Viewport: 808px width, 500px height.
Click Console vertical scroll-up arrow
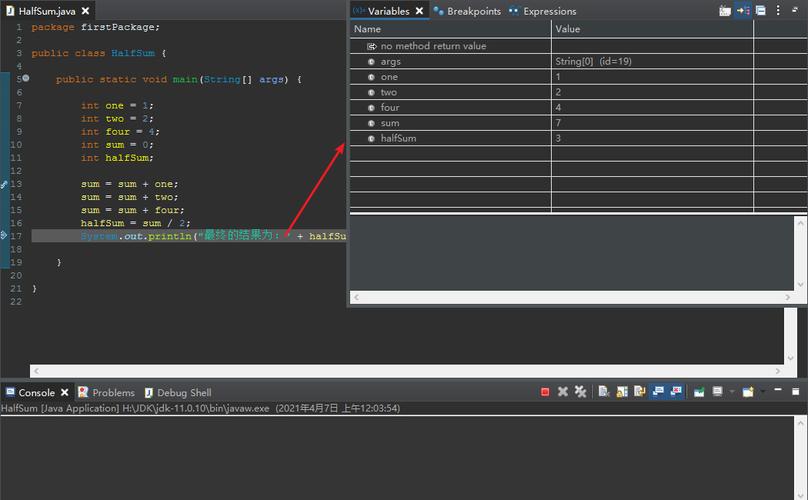[x=800, y=423]
